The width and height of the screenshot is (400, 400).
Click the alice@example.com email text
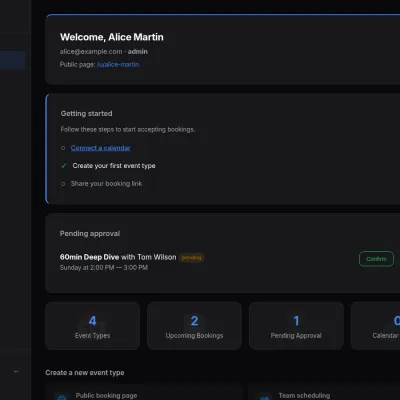(x=91, y=52)
